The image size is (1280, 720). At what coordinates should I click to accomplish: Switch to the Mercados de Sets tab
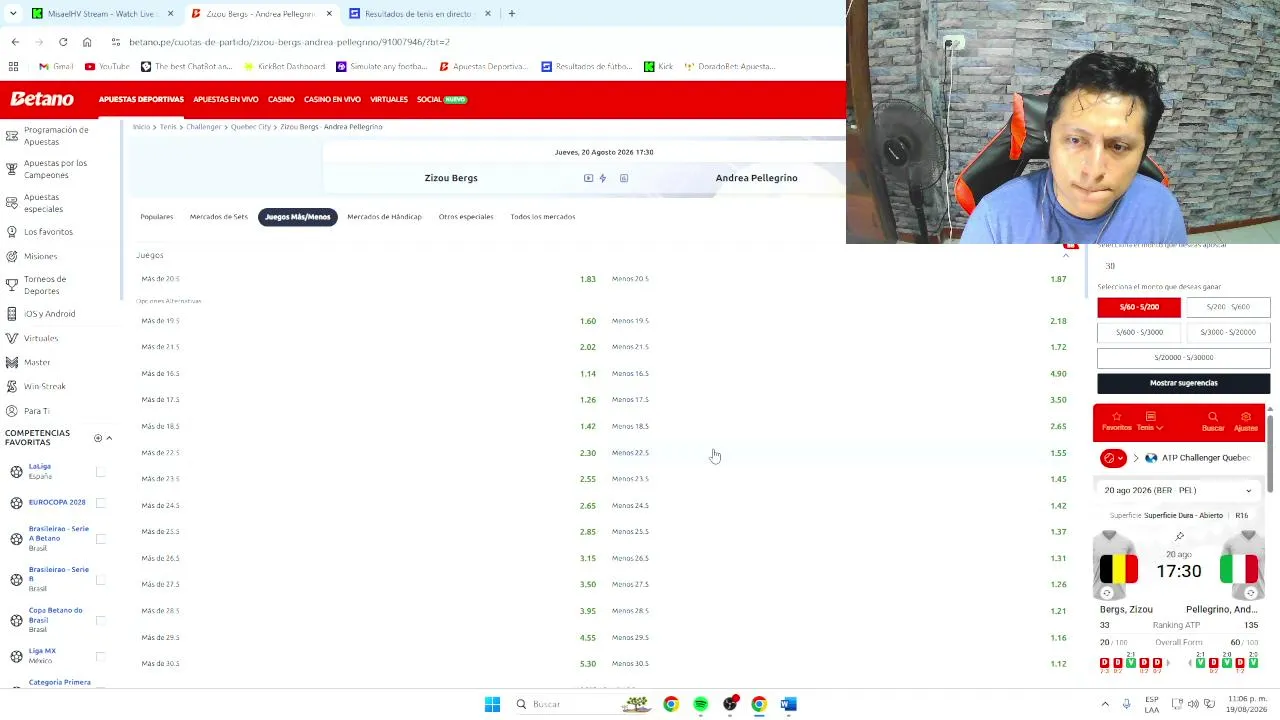(x=219, y=217)
